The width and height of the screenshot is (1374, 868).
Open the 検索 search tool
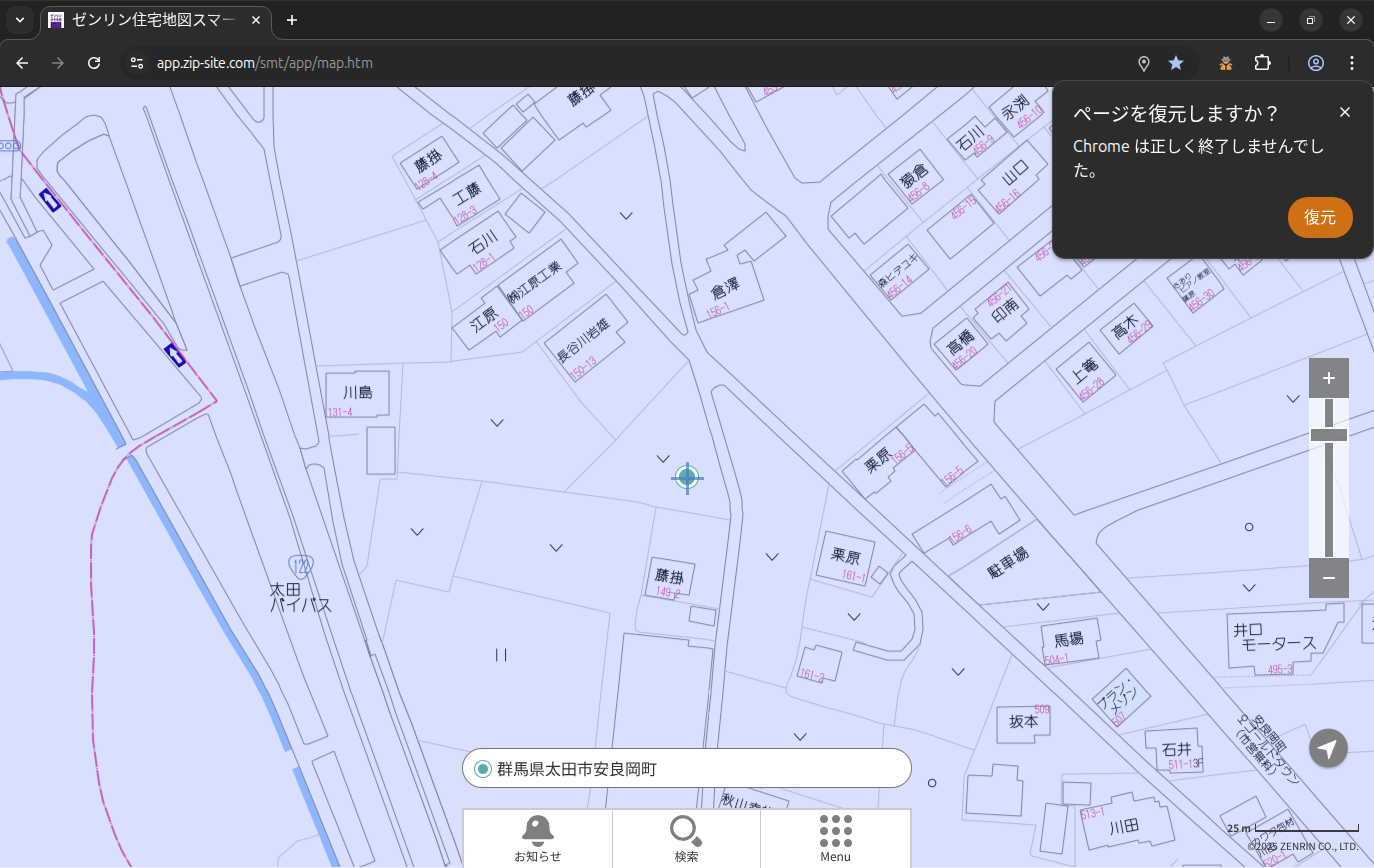686,831
